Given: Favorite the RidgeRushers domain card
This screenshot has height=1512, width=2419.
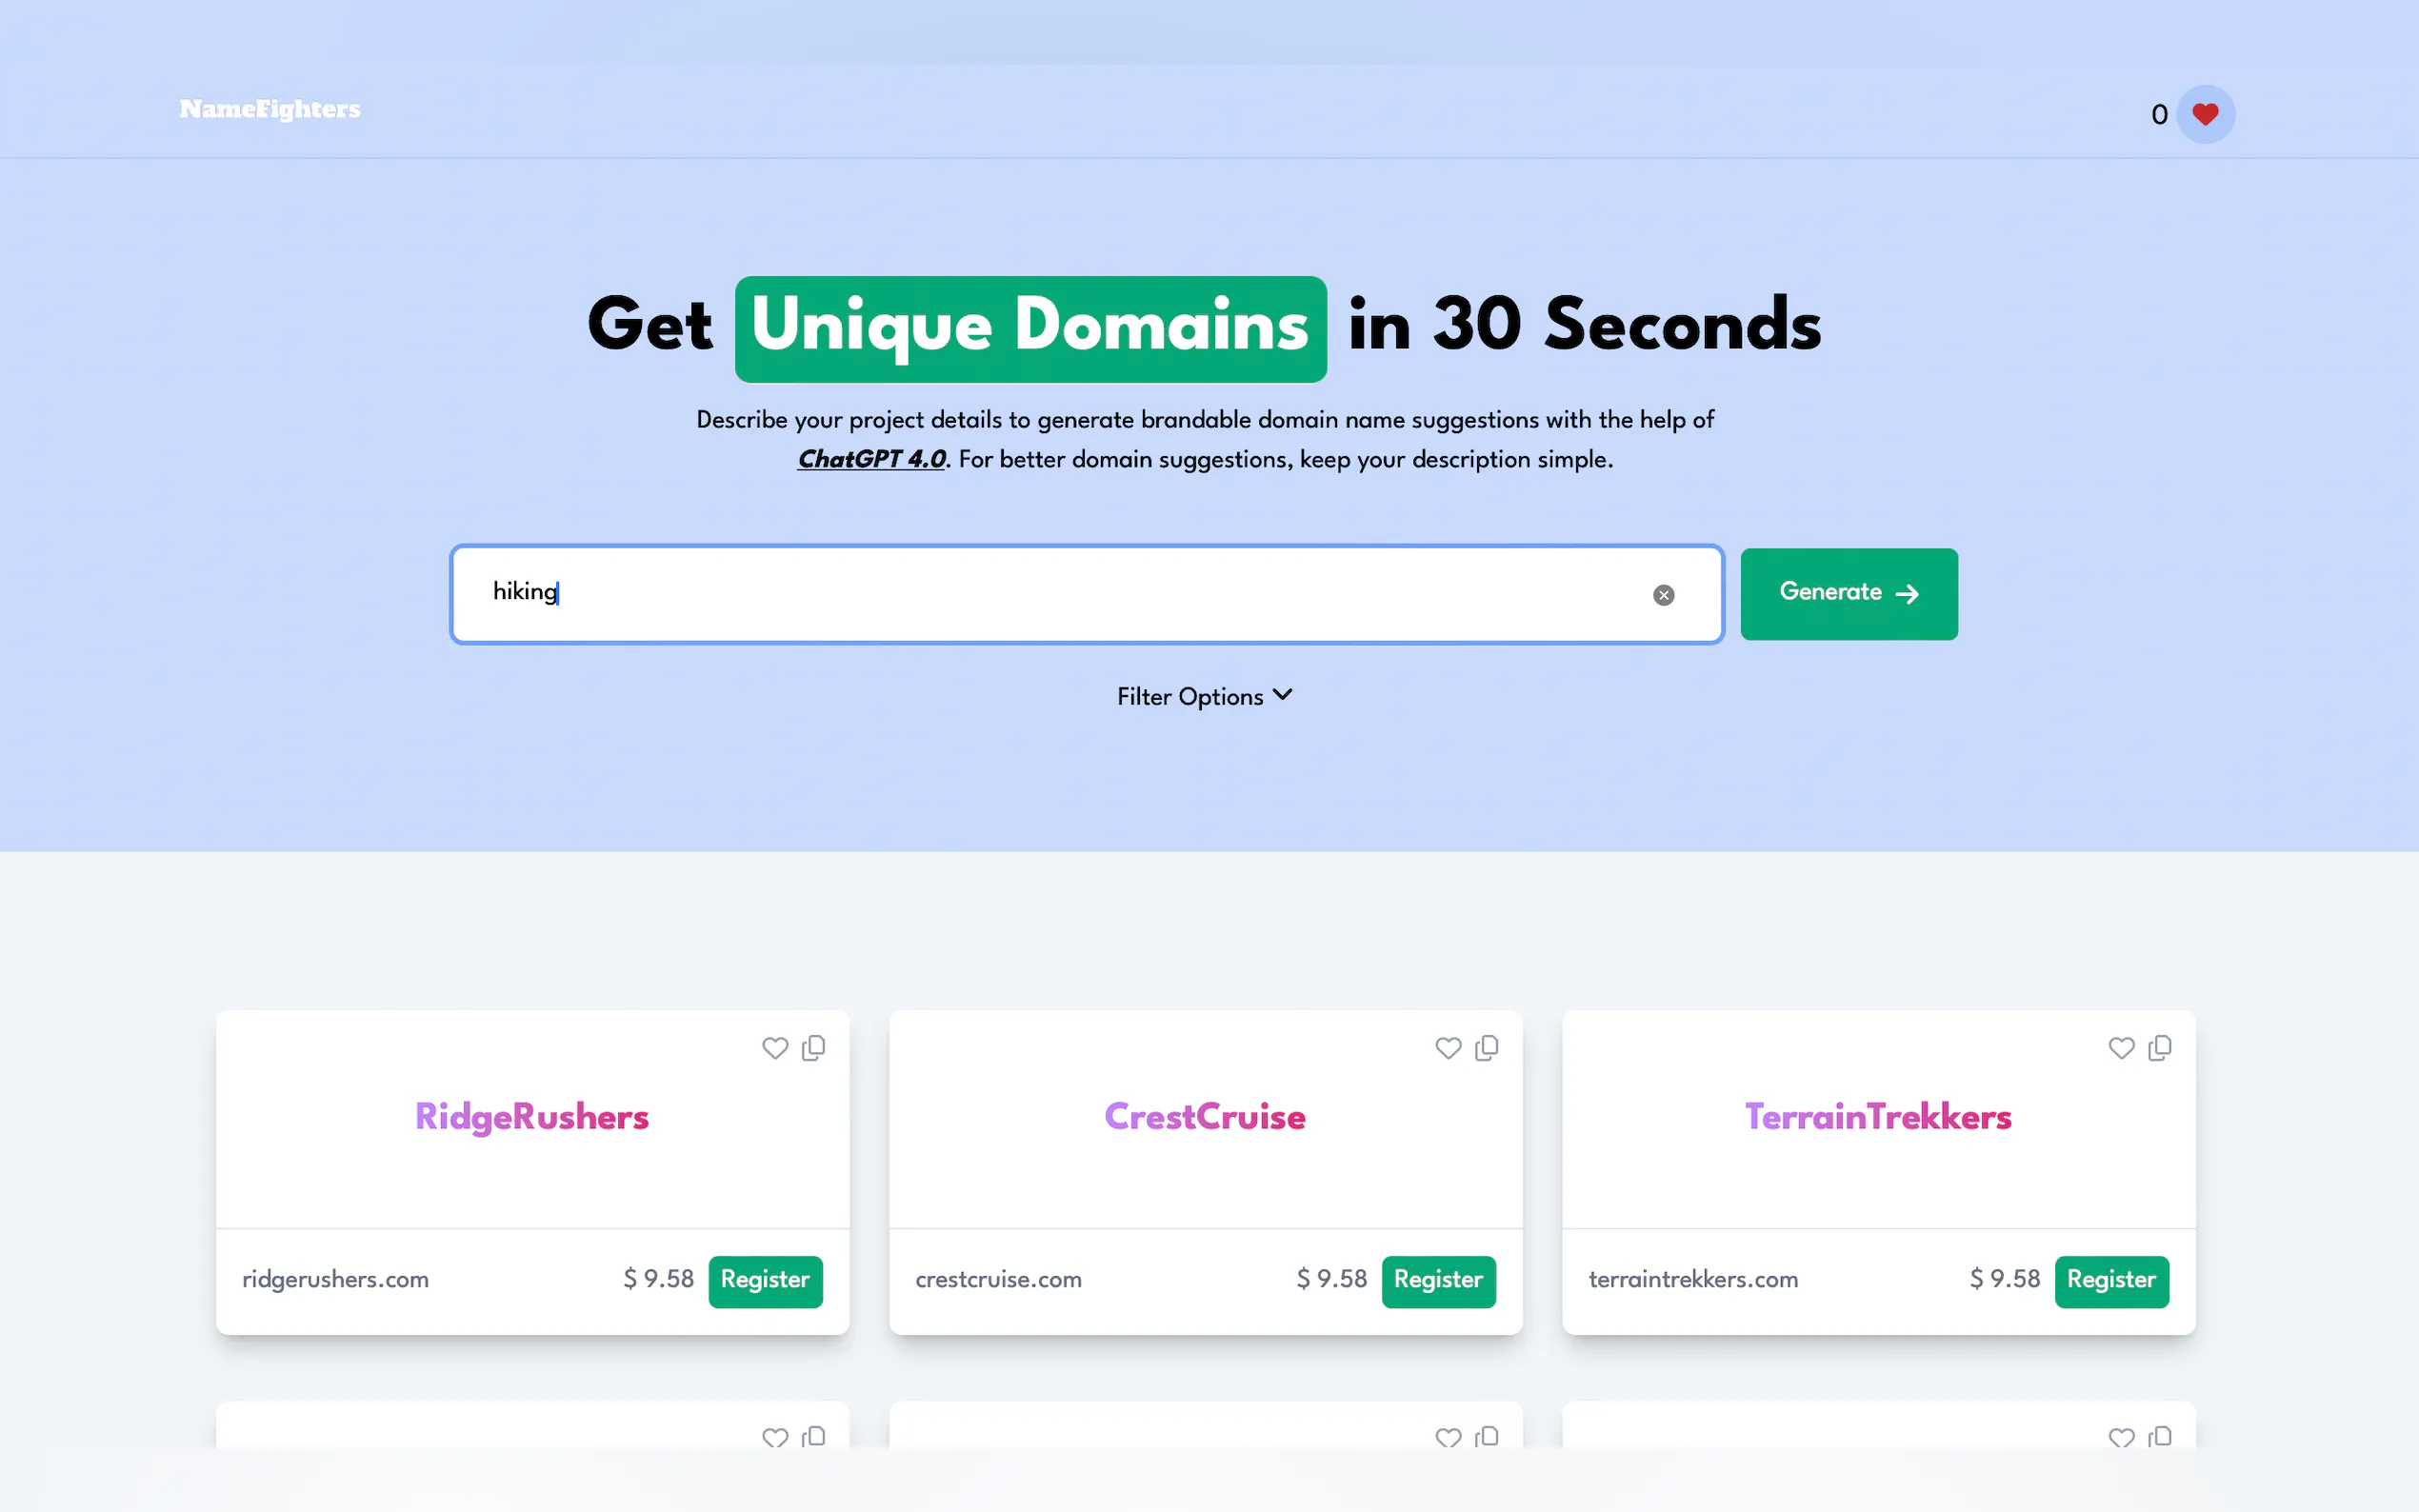Looking at the screenshot, I should [x=775, y=1047].
